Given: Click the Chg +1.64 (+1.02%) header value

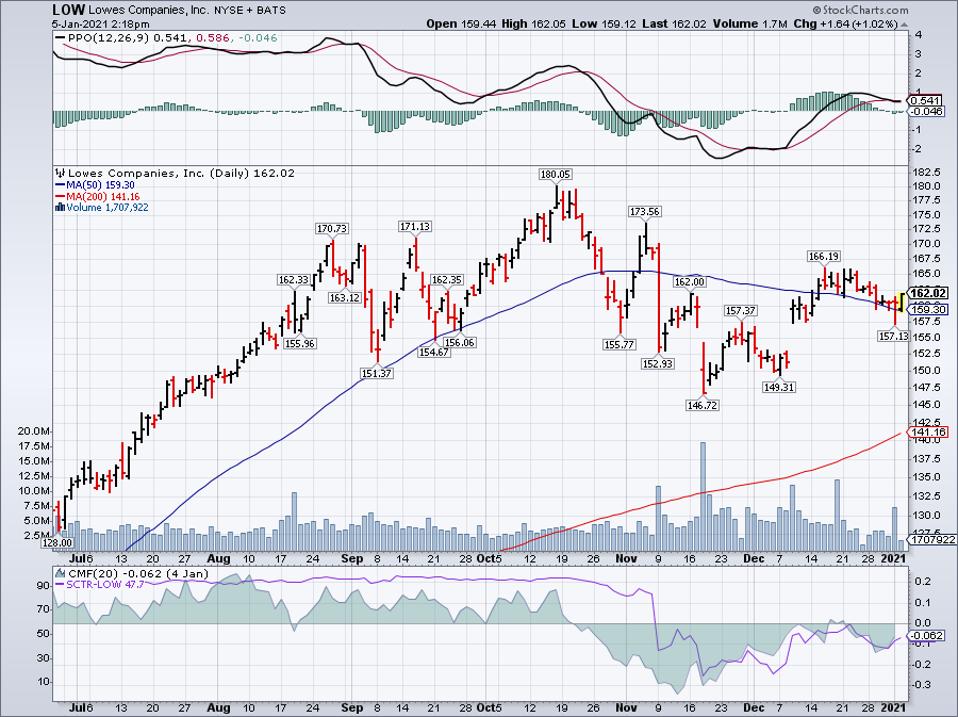Looking at the screenshot, I should pyautogui.click(x=845, y=24).
